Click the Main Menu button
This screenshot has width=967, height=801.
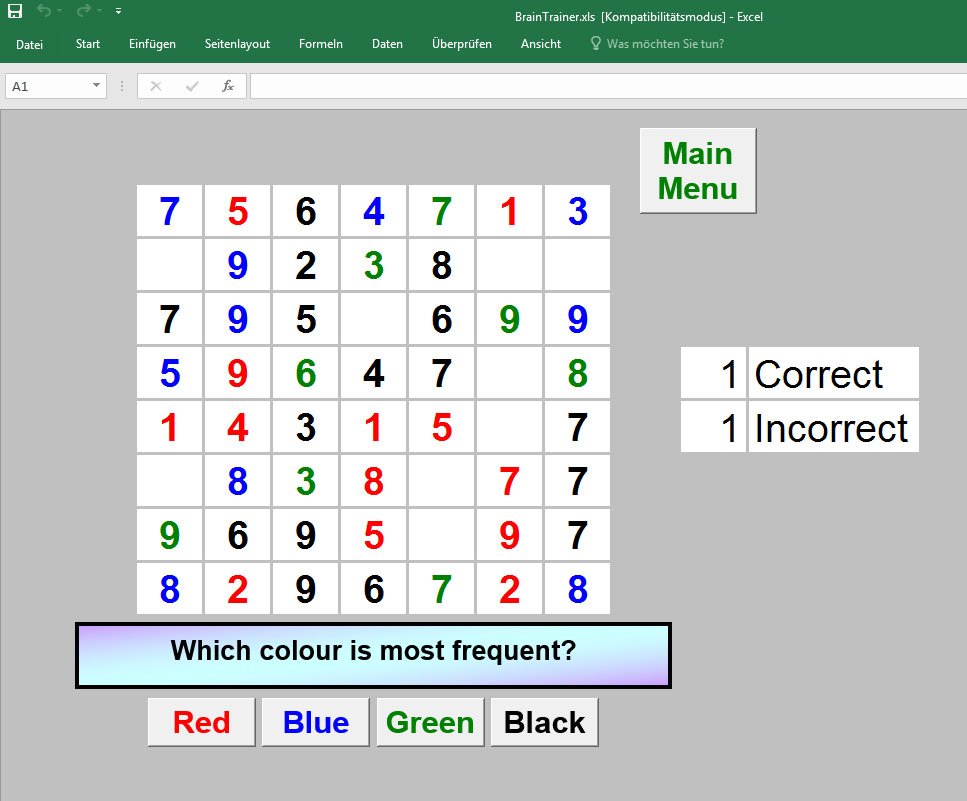pyautogui.click(x=697, y=170)
